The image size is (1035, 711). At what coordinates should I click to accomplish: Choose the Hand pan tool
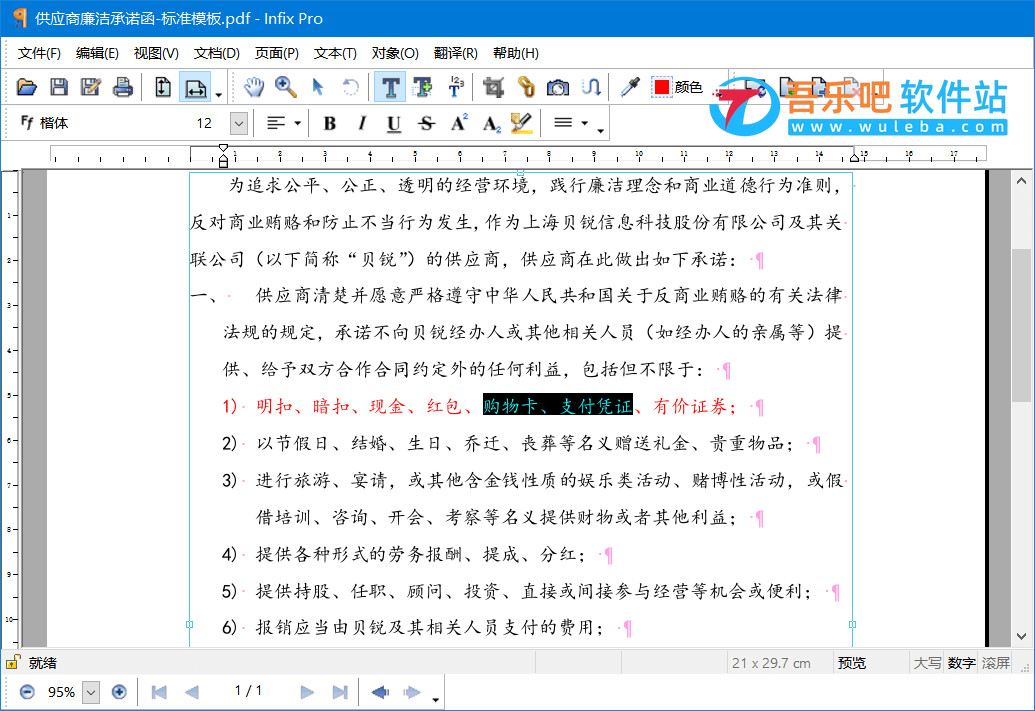[253, 87]
